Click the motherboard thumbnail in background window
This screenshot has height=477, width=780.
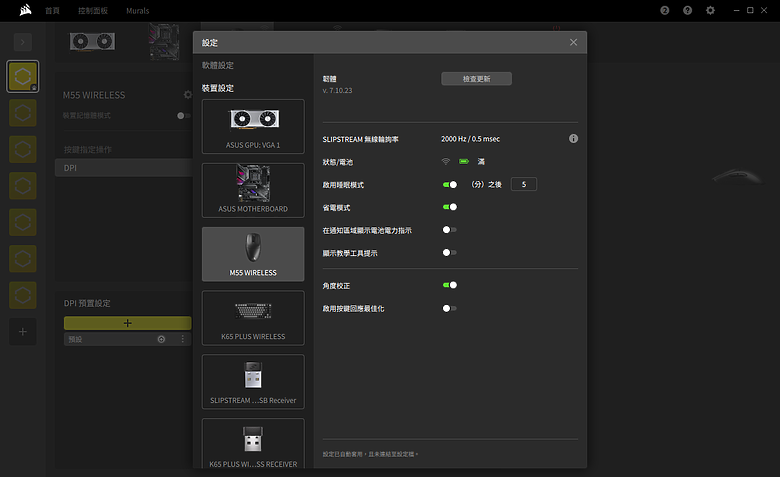click(x=164, y=42)
